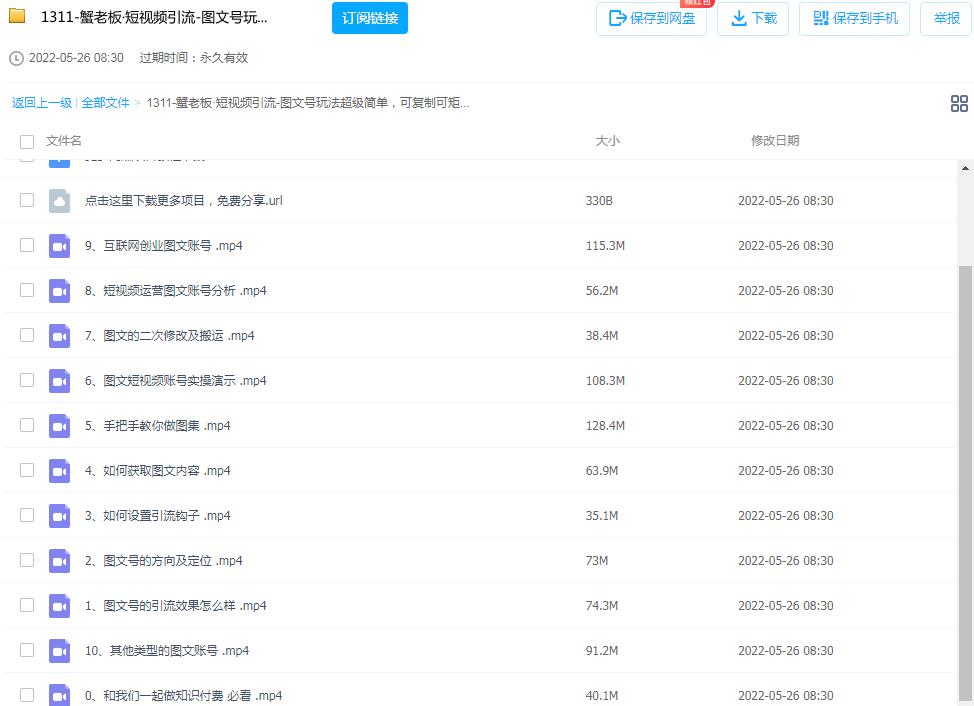Check the box for 5、手把手教你做图集.mp4
The image size is (974, 706).
pyautogui.click(x=27, y=425)
